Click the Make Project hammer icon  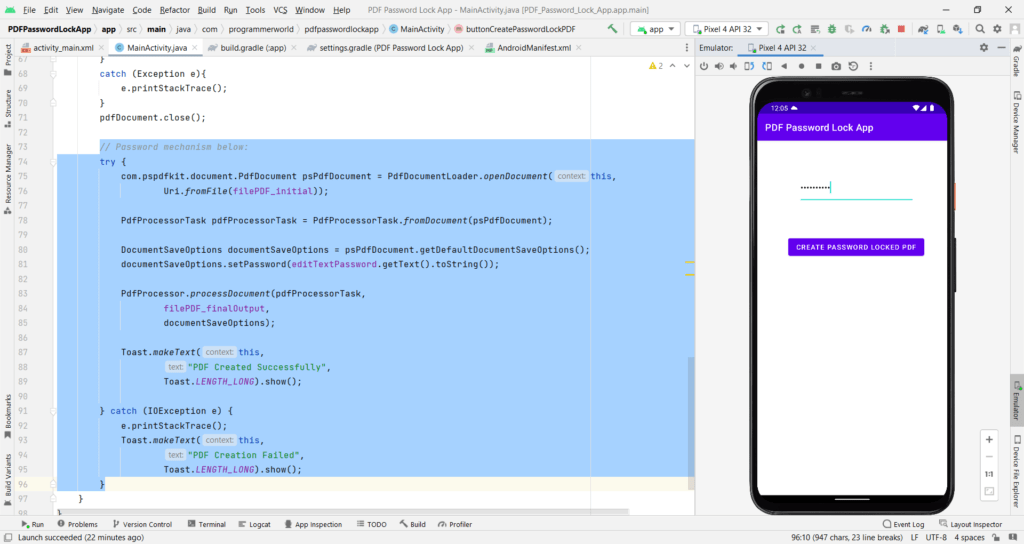[x=612, y=29]
